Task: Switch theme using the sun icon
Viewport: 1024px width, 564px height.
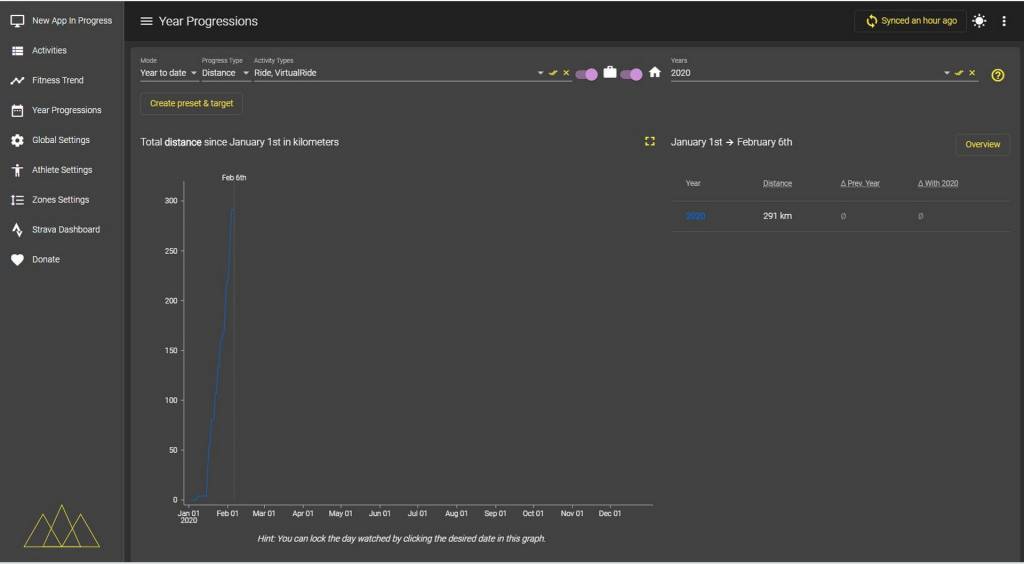Action: point(979,21)
